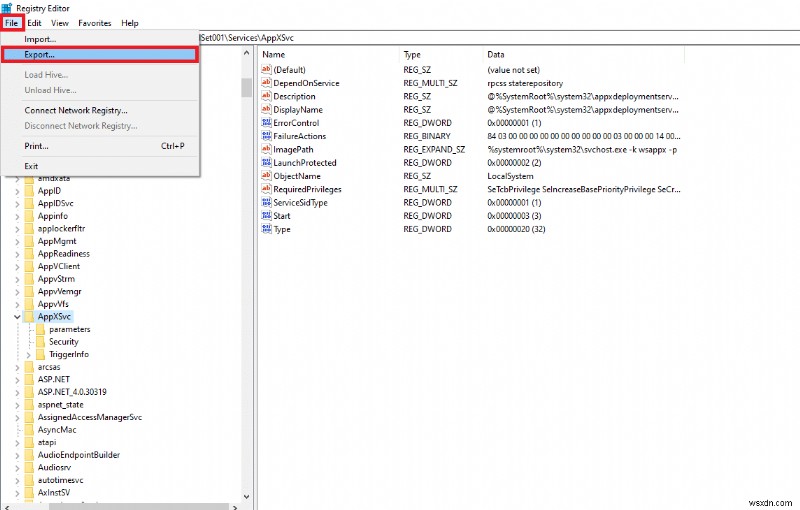Viewport: 800px width, 510px height.
Task: Expand the AppID key
Action: [17, 191]
